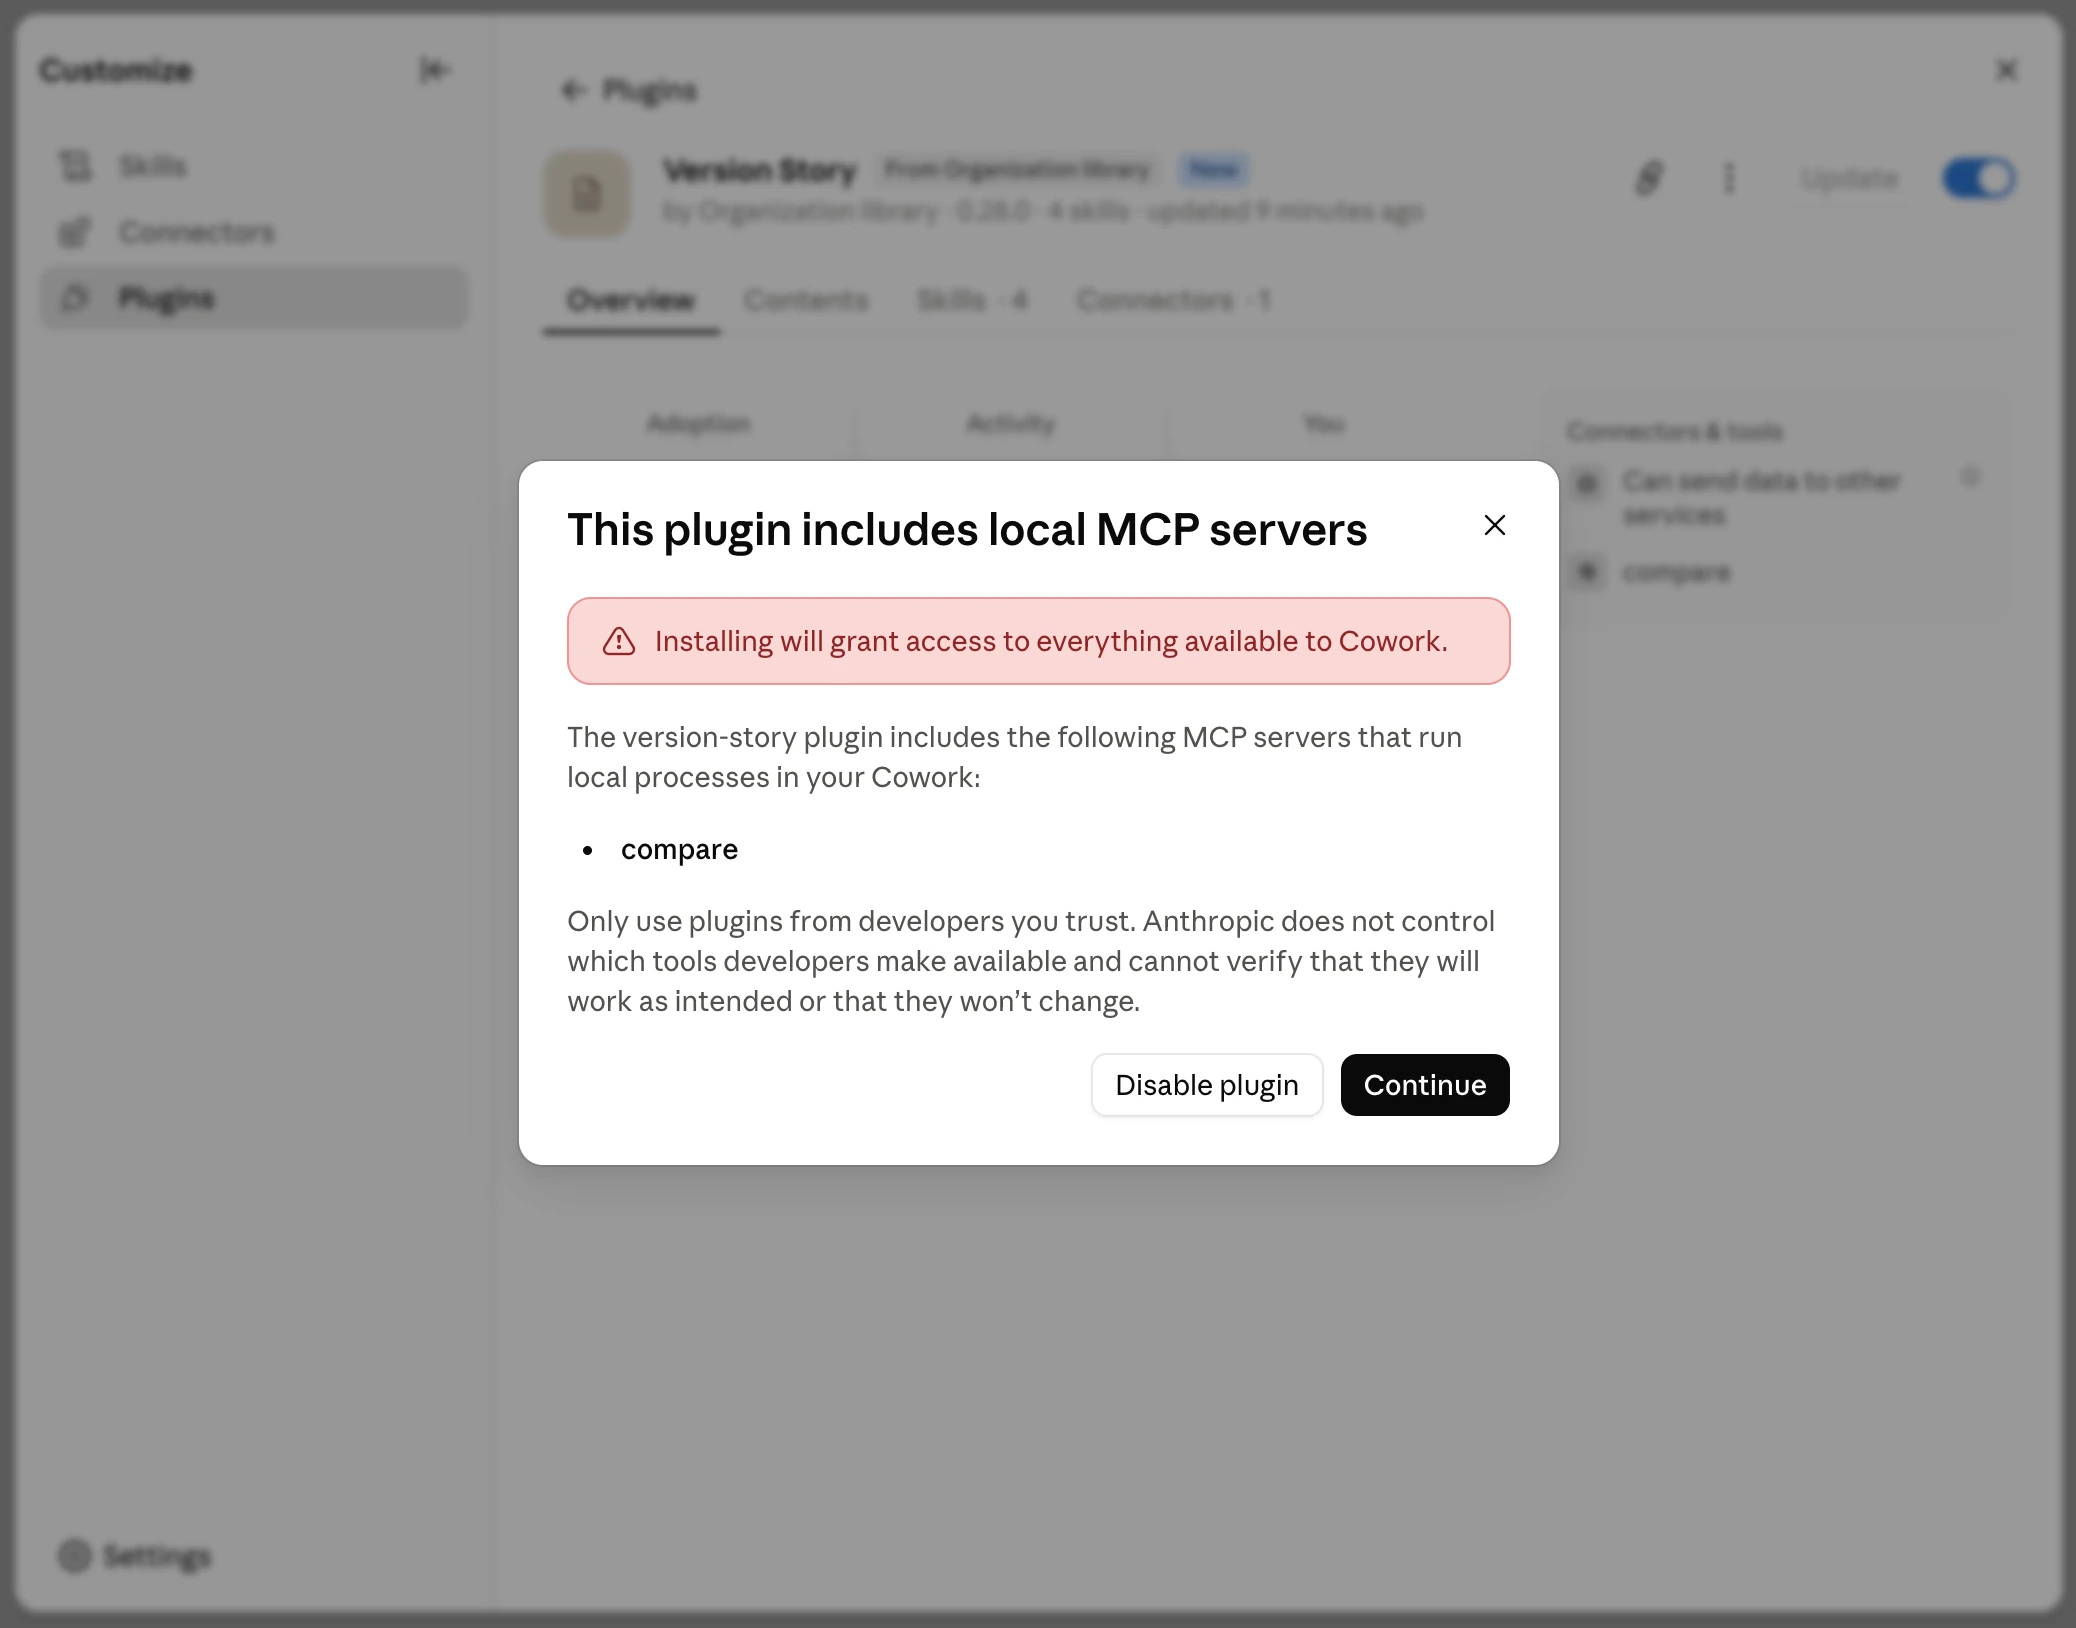Click 'Can send data to other services' entry
This screenshot has width=2076, height=1628.
coord(1761,498)
